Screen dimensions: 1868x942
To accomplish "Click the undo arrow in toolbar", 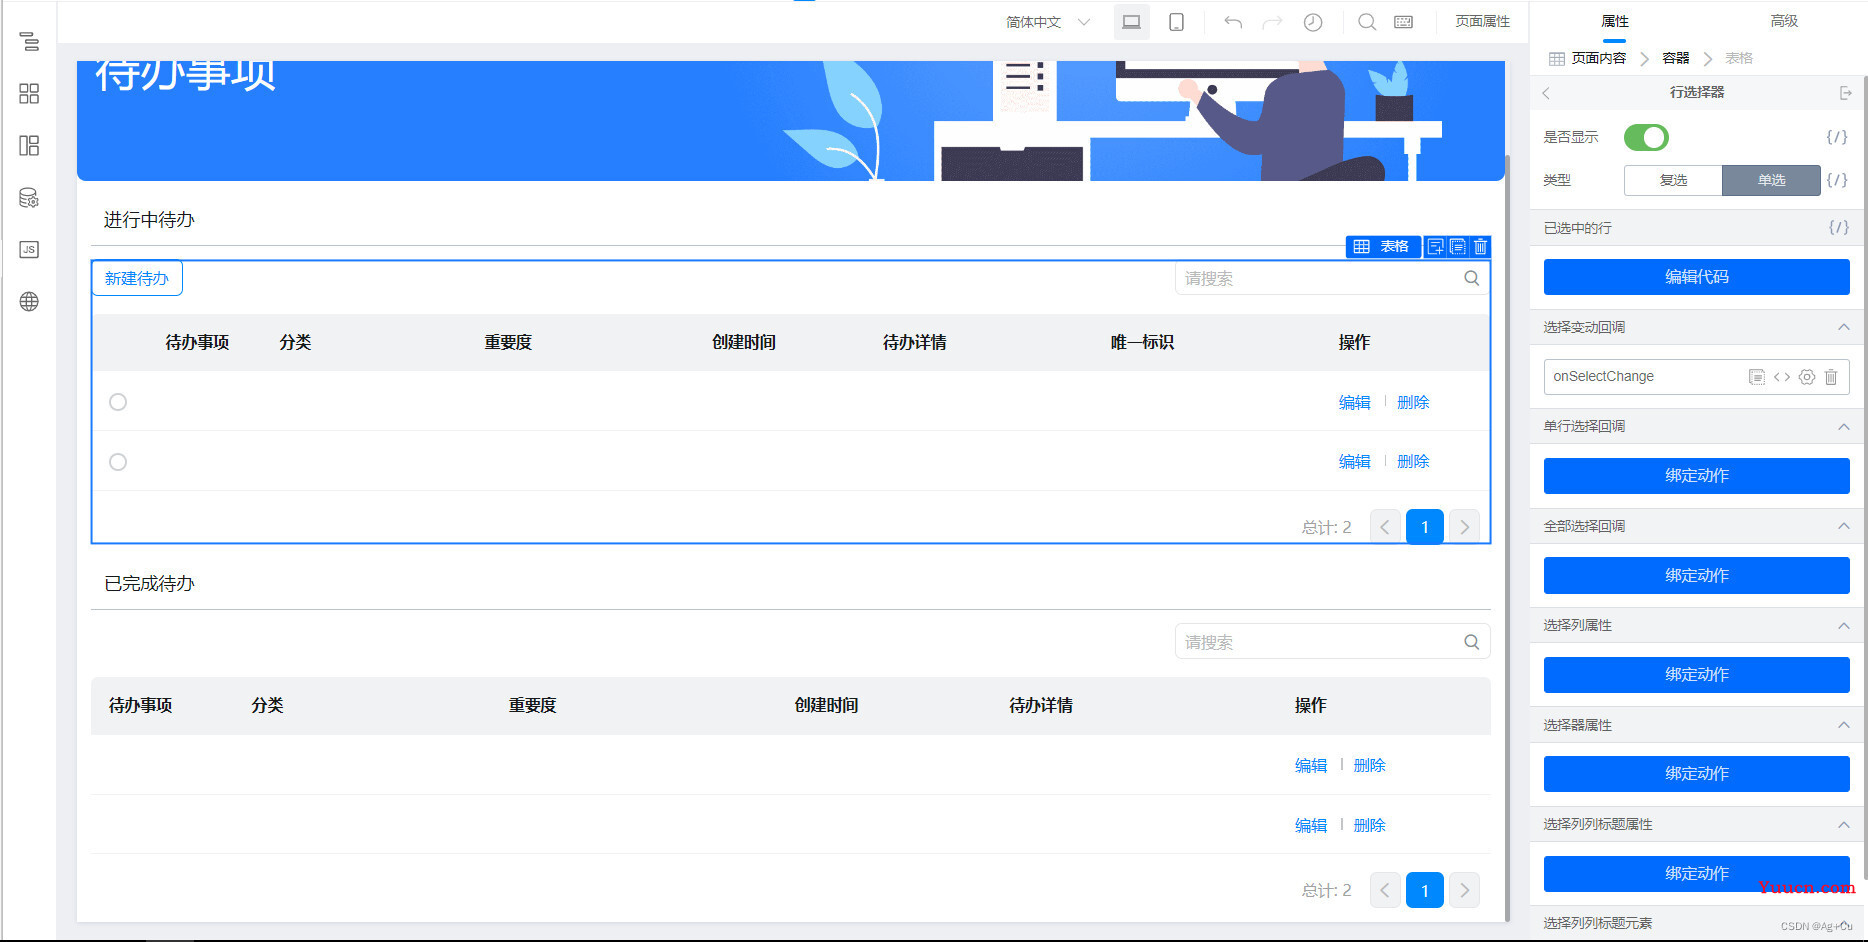I will (1233, 22).
